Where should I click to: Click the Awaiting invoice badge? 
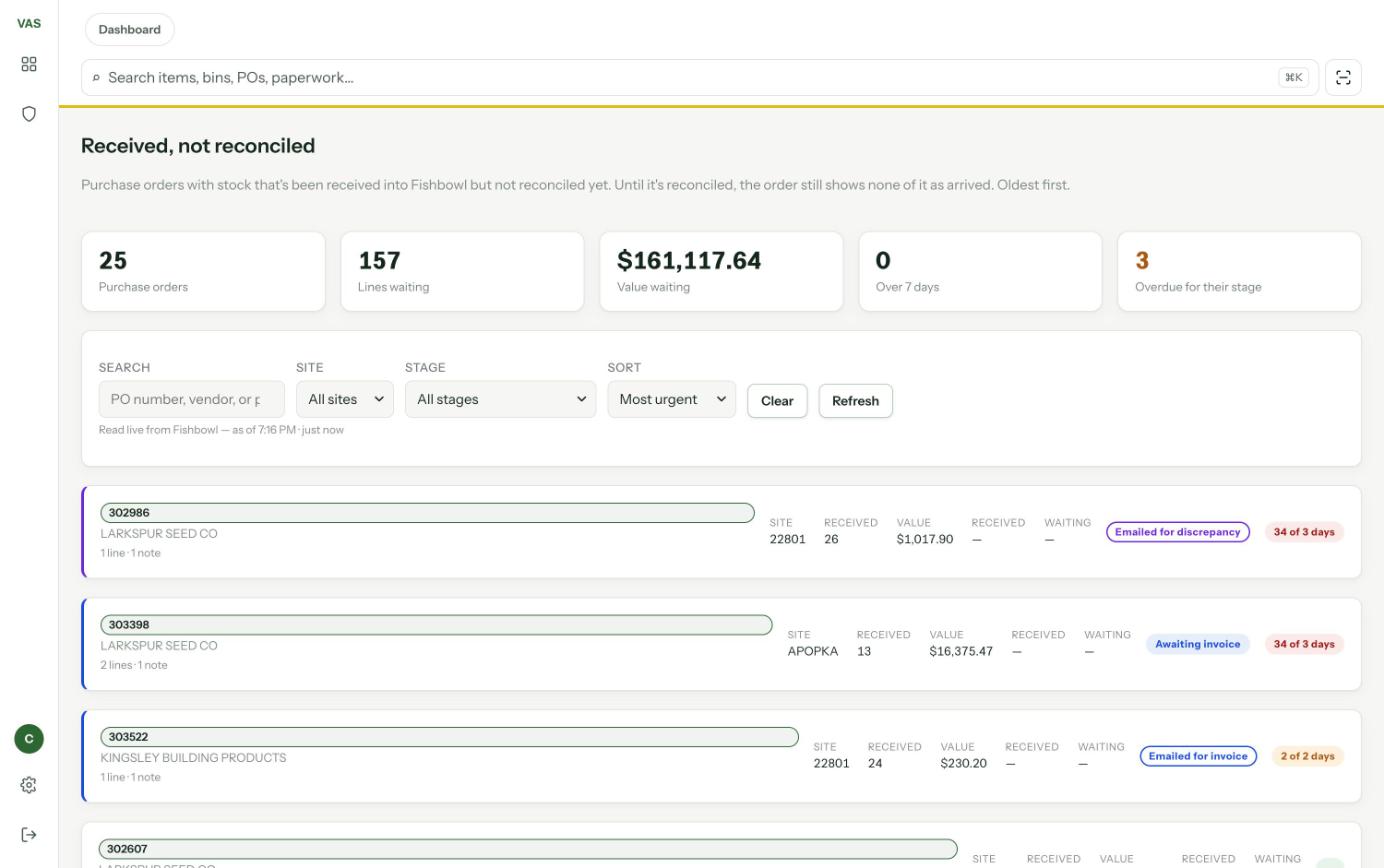1197,644
